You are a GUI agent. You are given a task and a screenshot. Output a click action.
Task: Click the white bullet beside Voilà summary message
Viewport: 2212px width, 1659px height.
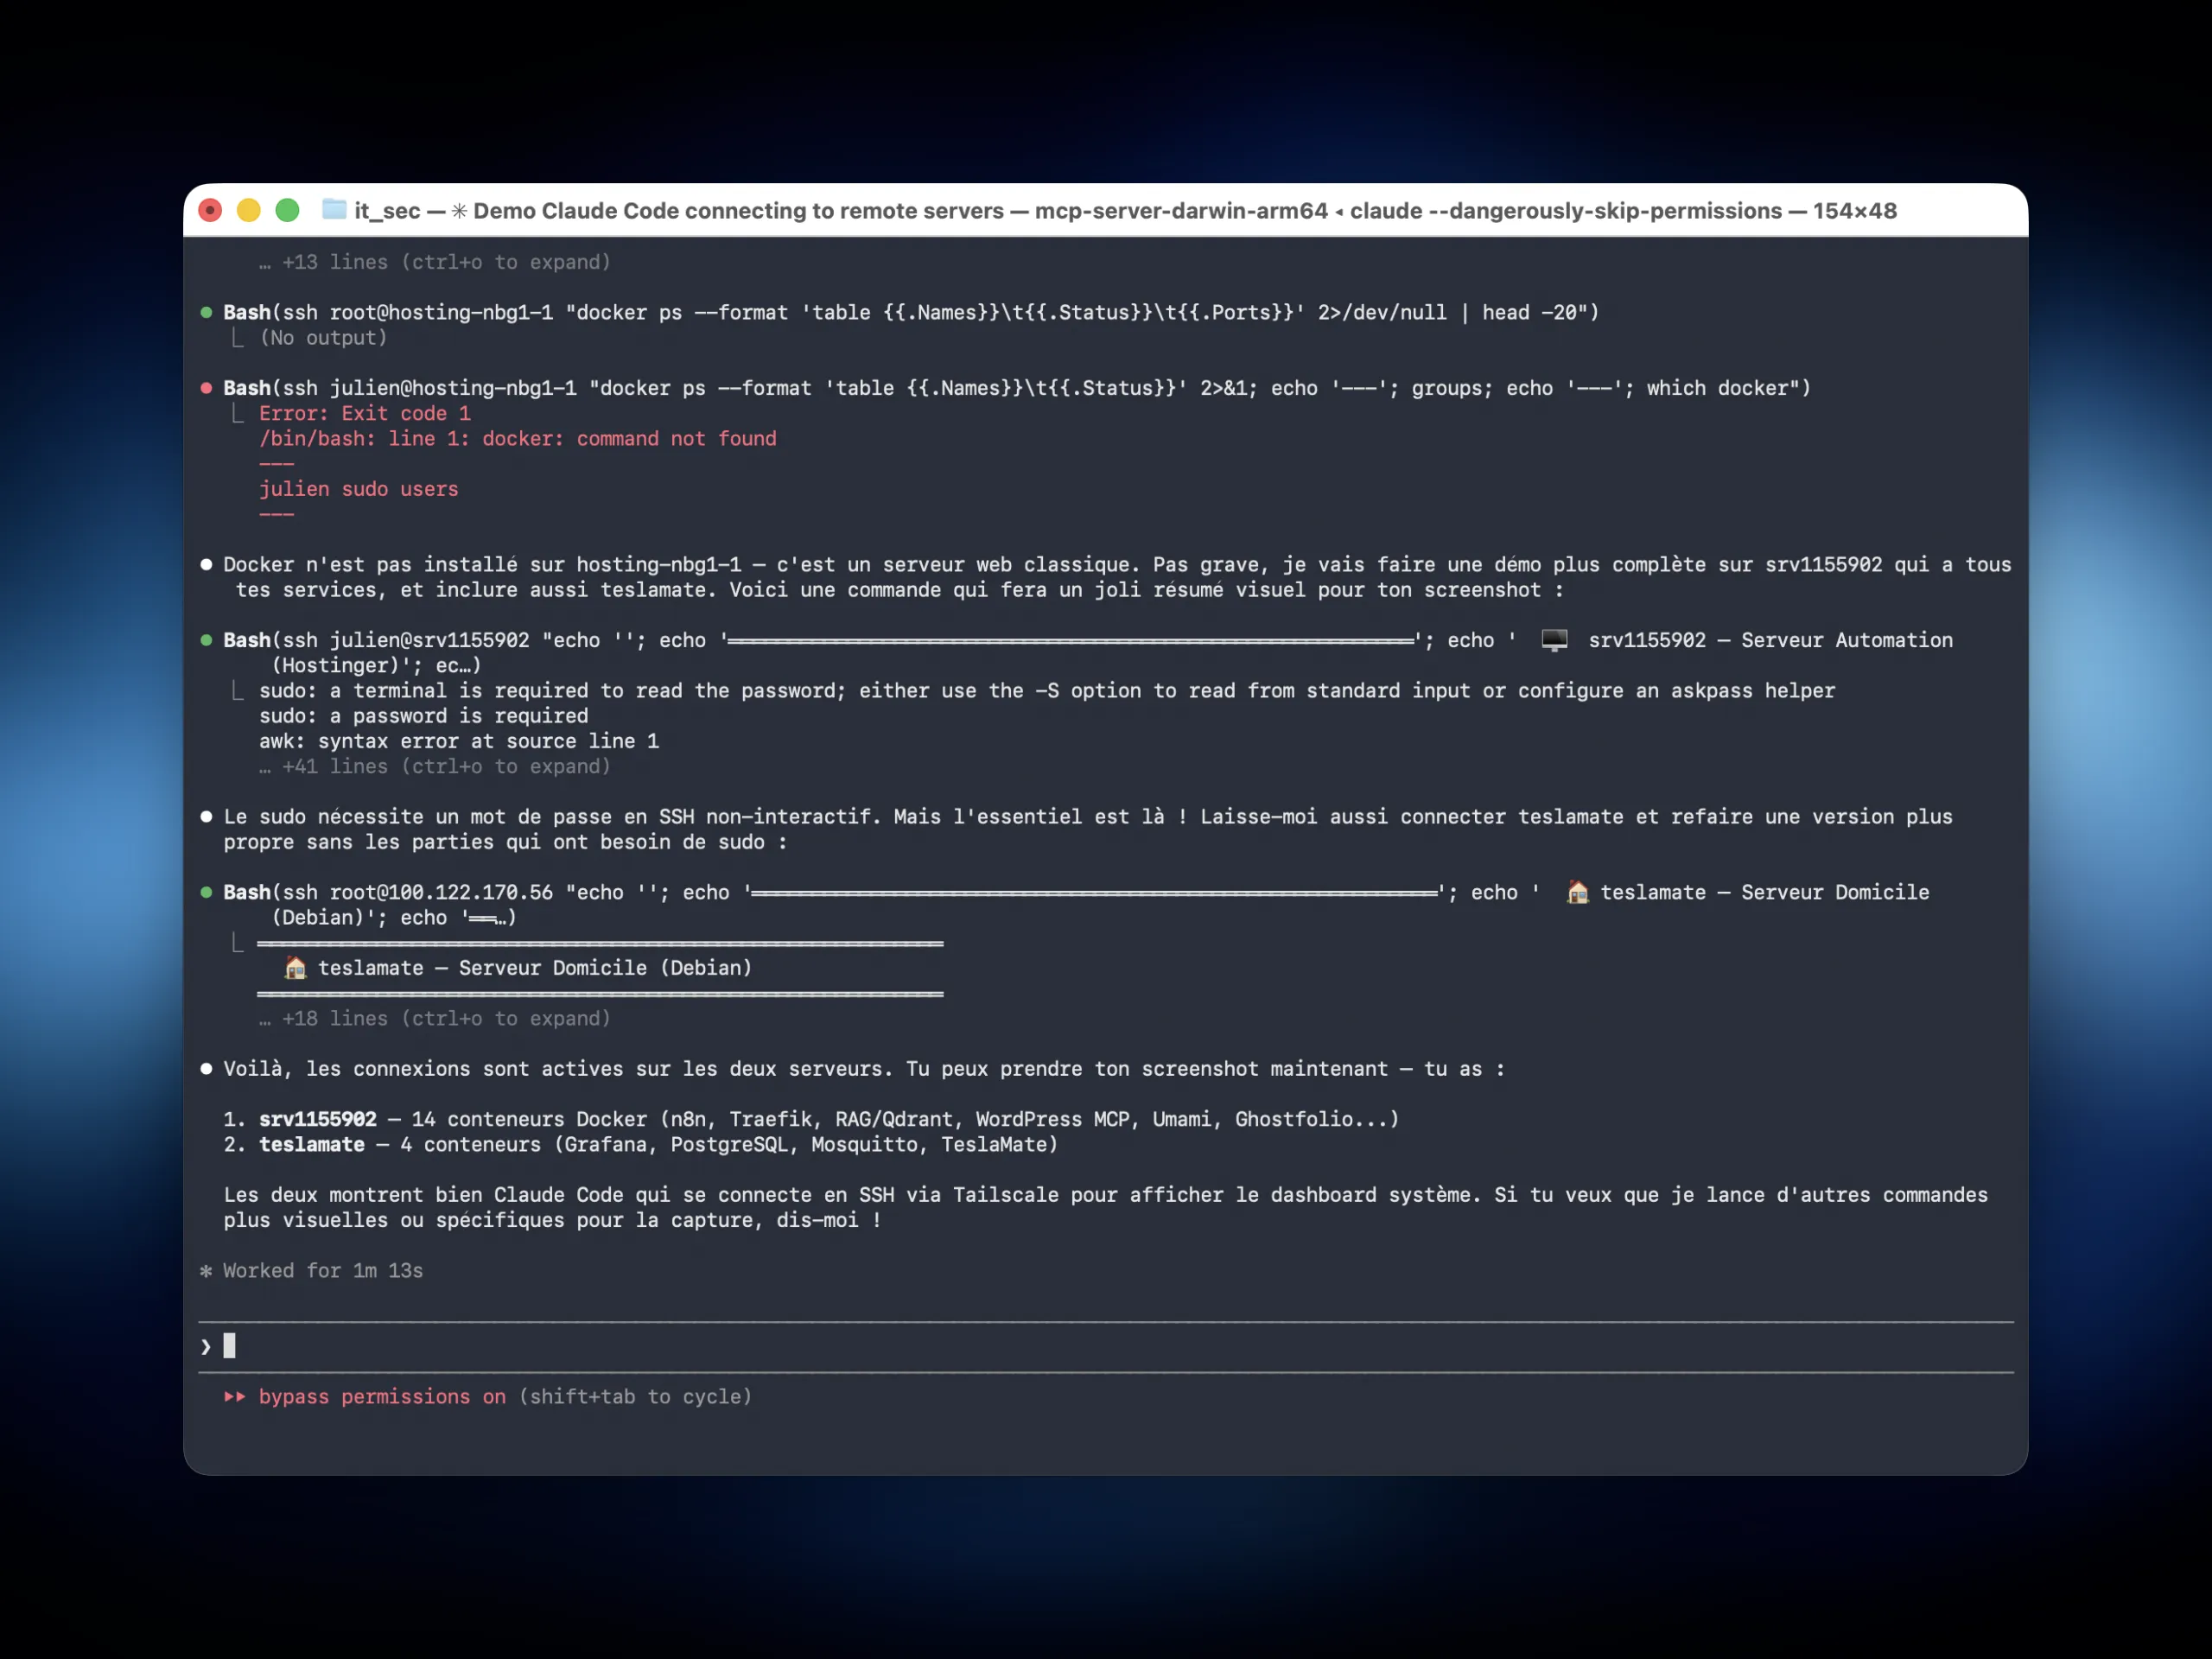pos(206,1069)
